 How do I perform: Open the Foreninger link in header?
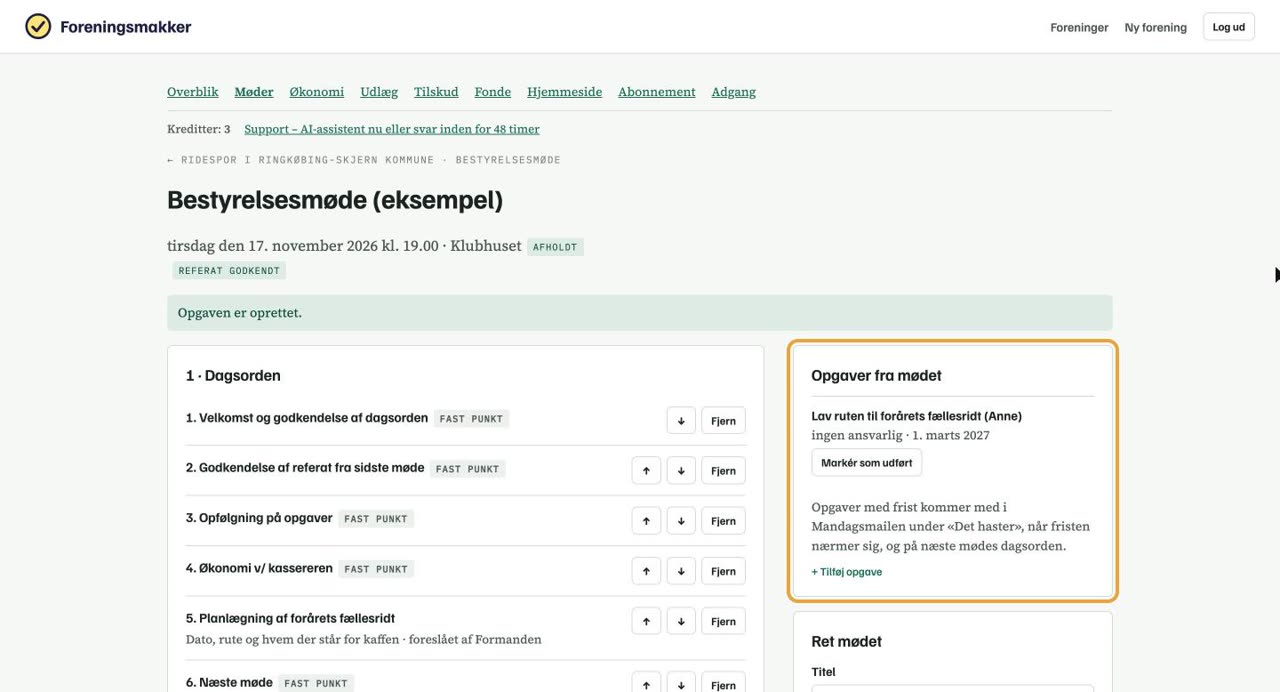tap(1079, 28)
